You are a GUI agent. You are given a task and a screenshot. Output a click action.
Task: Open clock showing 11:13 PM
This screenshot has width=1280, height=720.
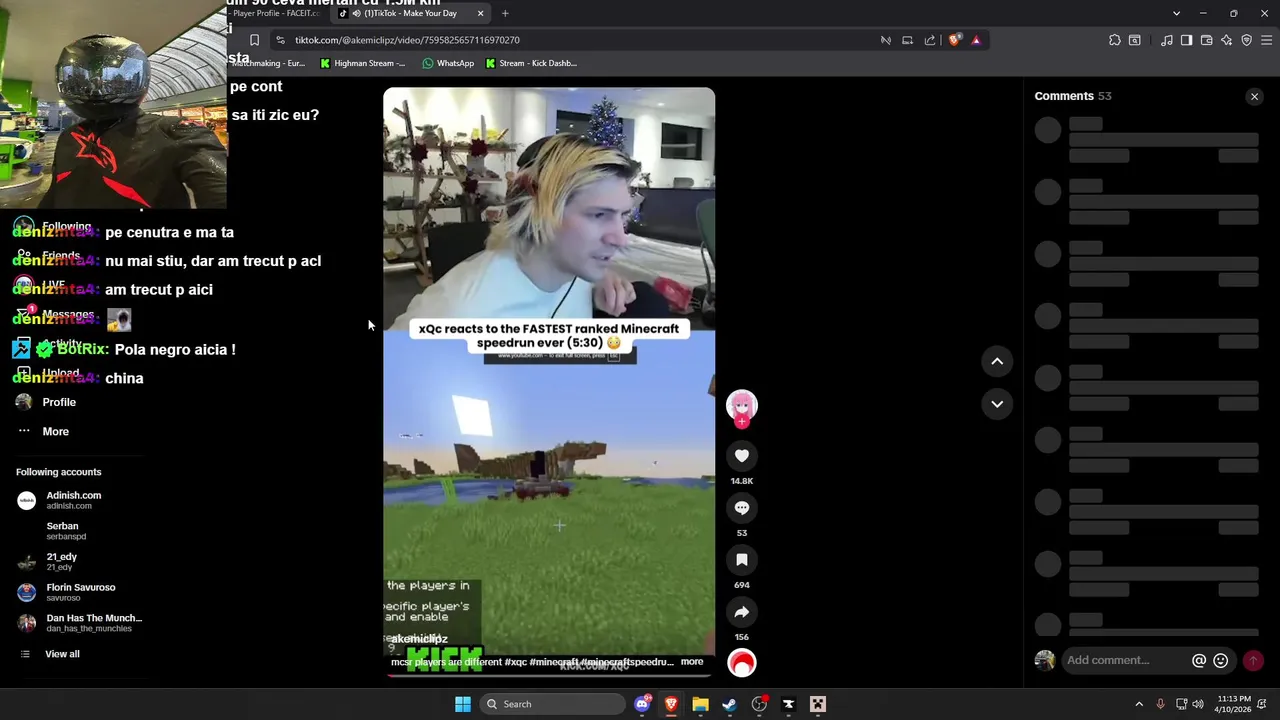pos(1235,704)
